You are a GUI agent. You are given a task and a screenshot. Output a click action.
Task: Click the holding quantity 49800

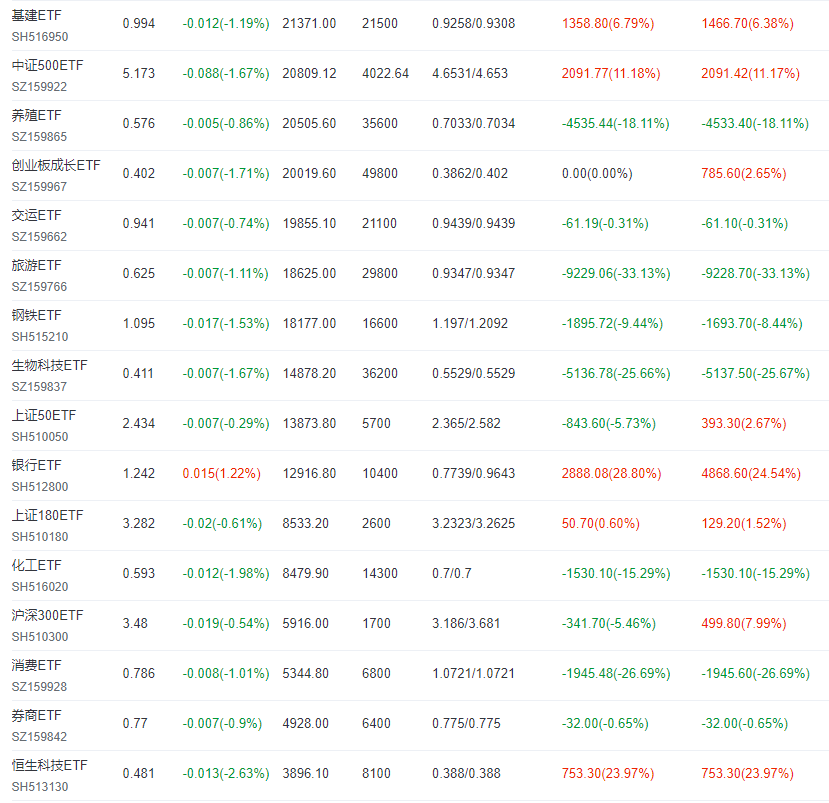coord(380,174)
